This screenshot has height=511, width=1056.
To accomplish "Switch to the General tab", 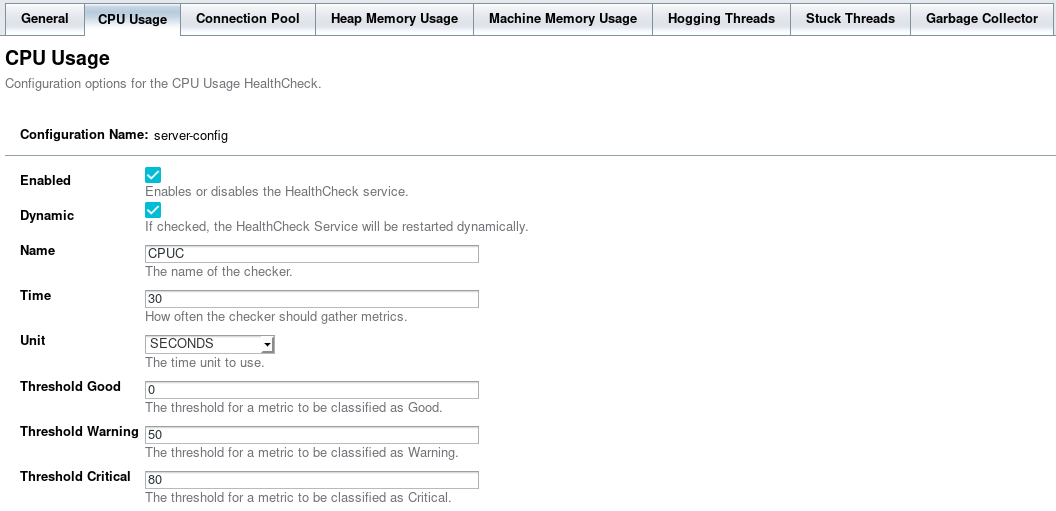I will (44, 19).
